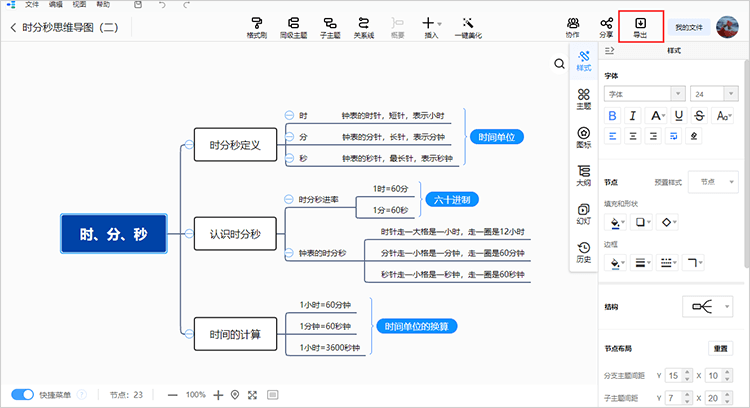The image size is (750, 408).
Task: Click the 重置 reset layout button
Action: [720, 348]
